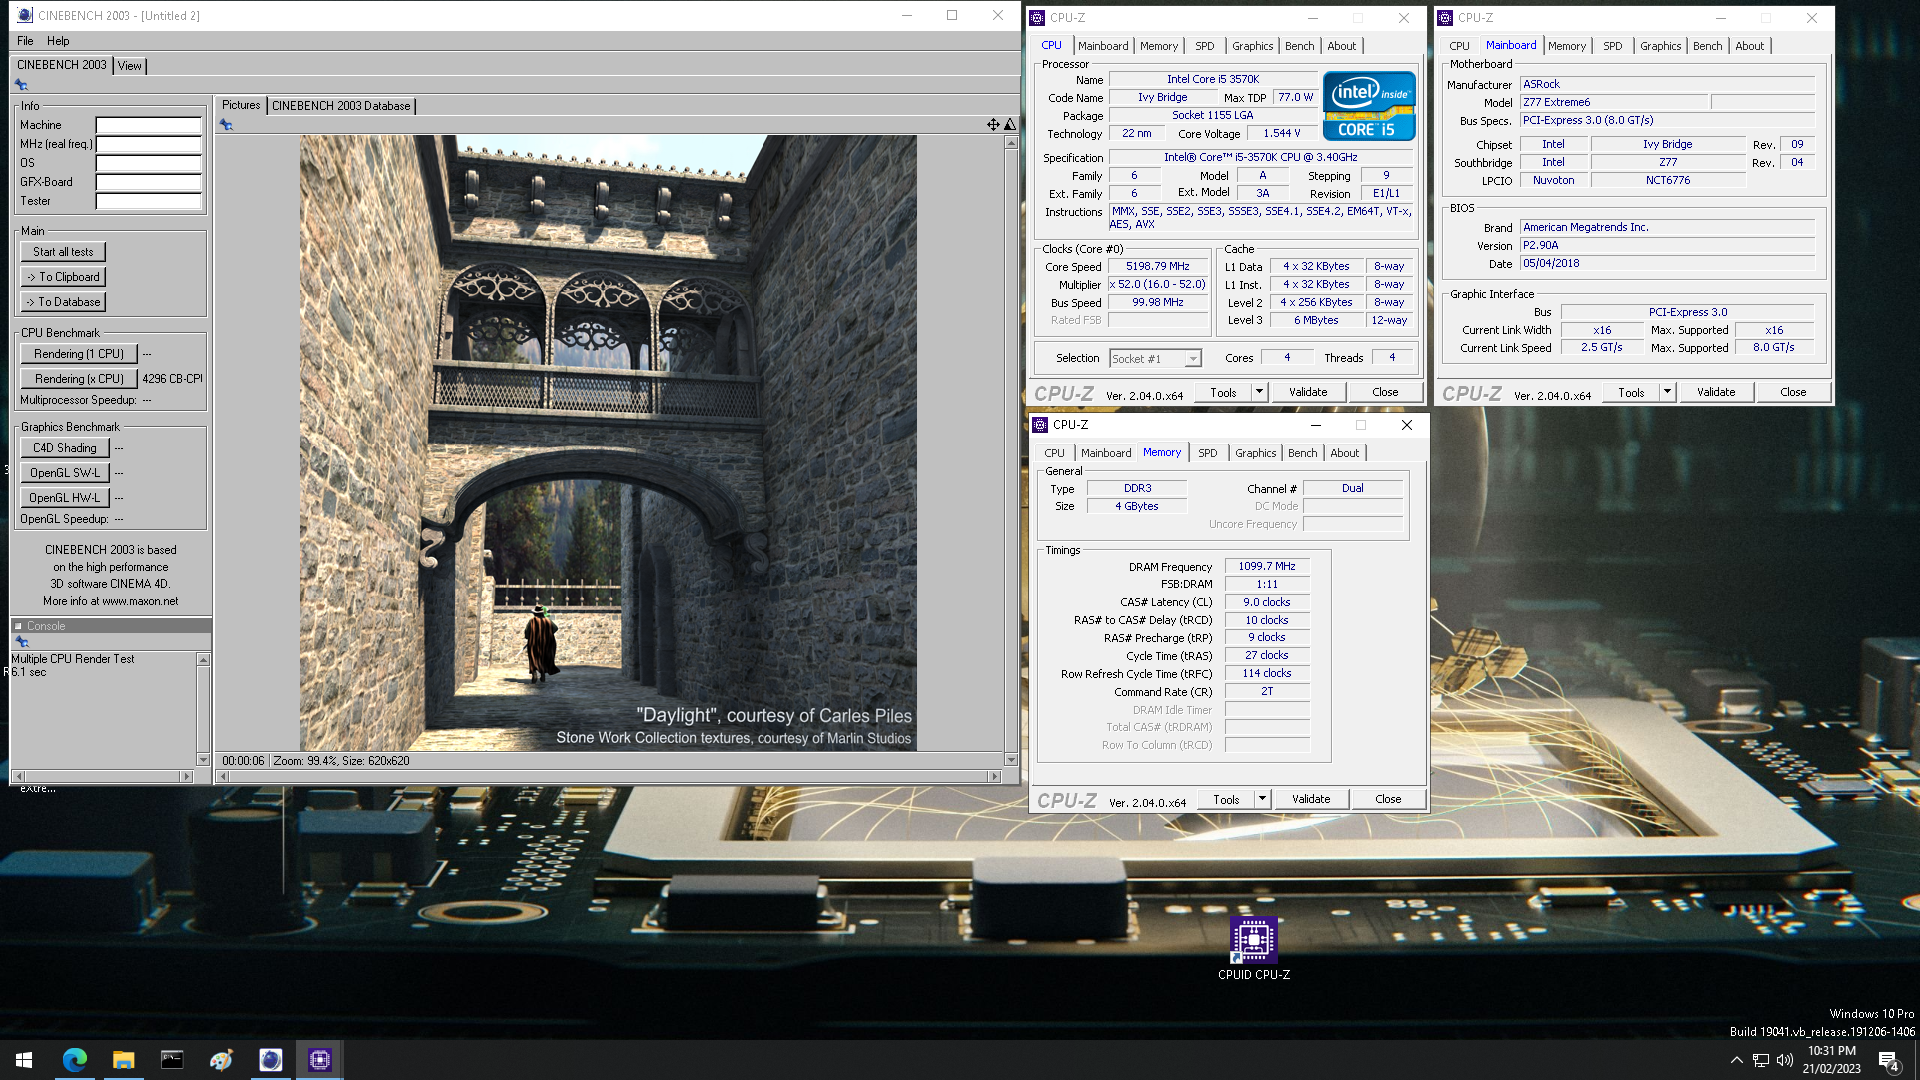Switch to the CINEBENCH 2003 Database tab
Viewport: 1920px width, 1080px height.
[341, 106]
